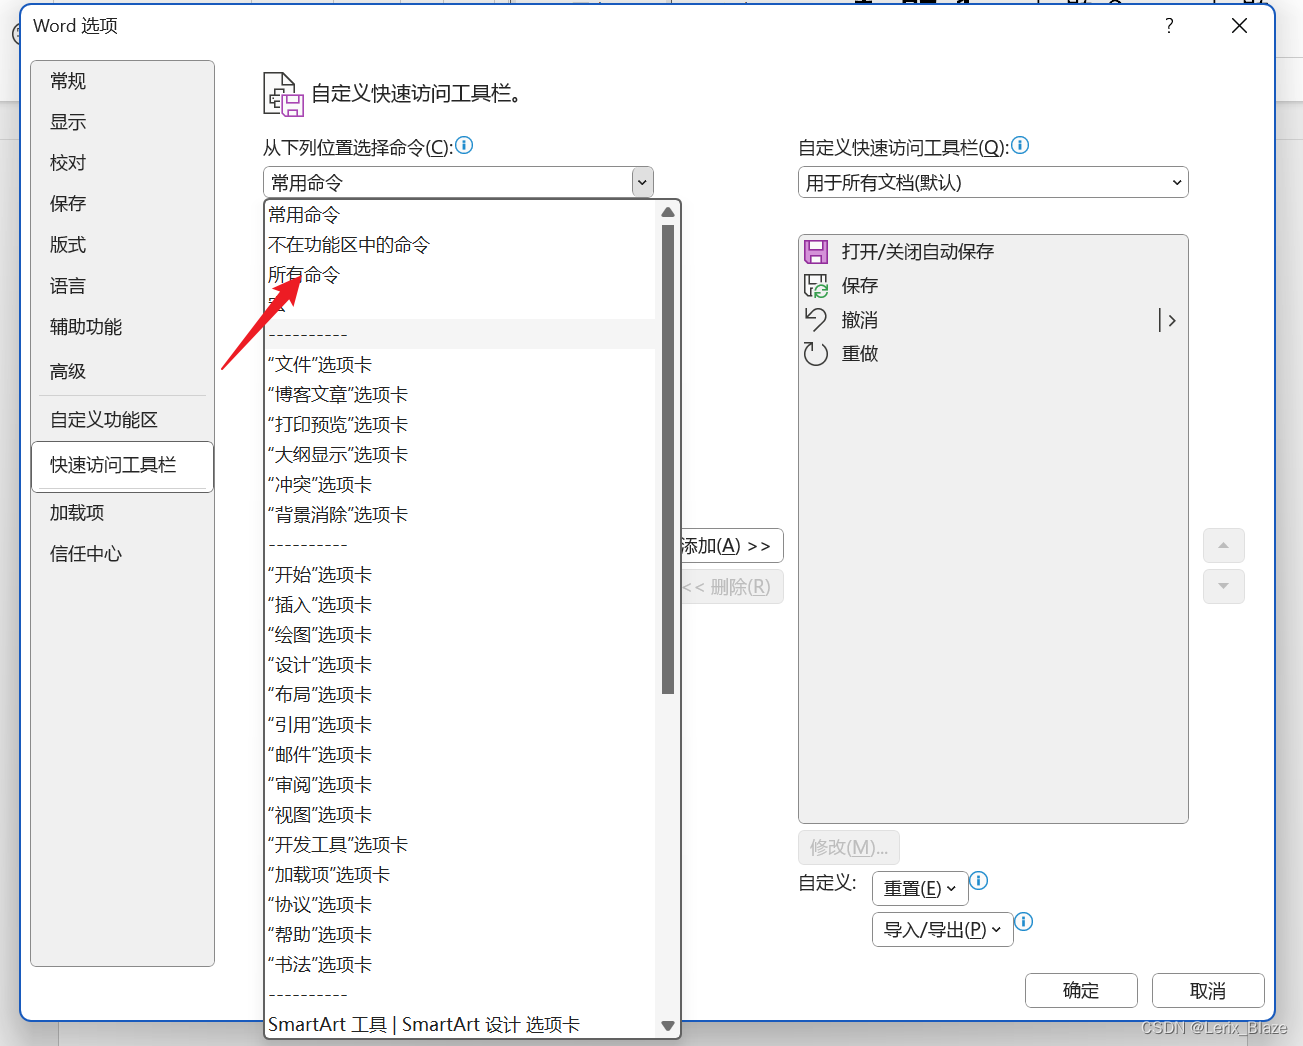Viewport: 1303px width, 1046px height.
Task: Click the 添加(A) >> button
Action: click(x=731, y=546)
